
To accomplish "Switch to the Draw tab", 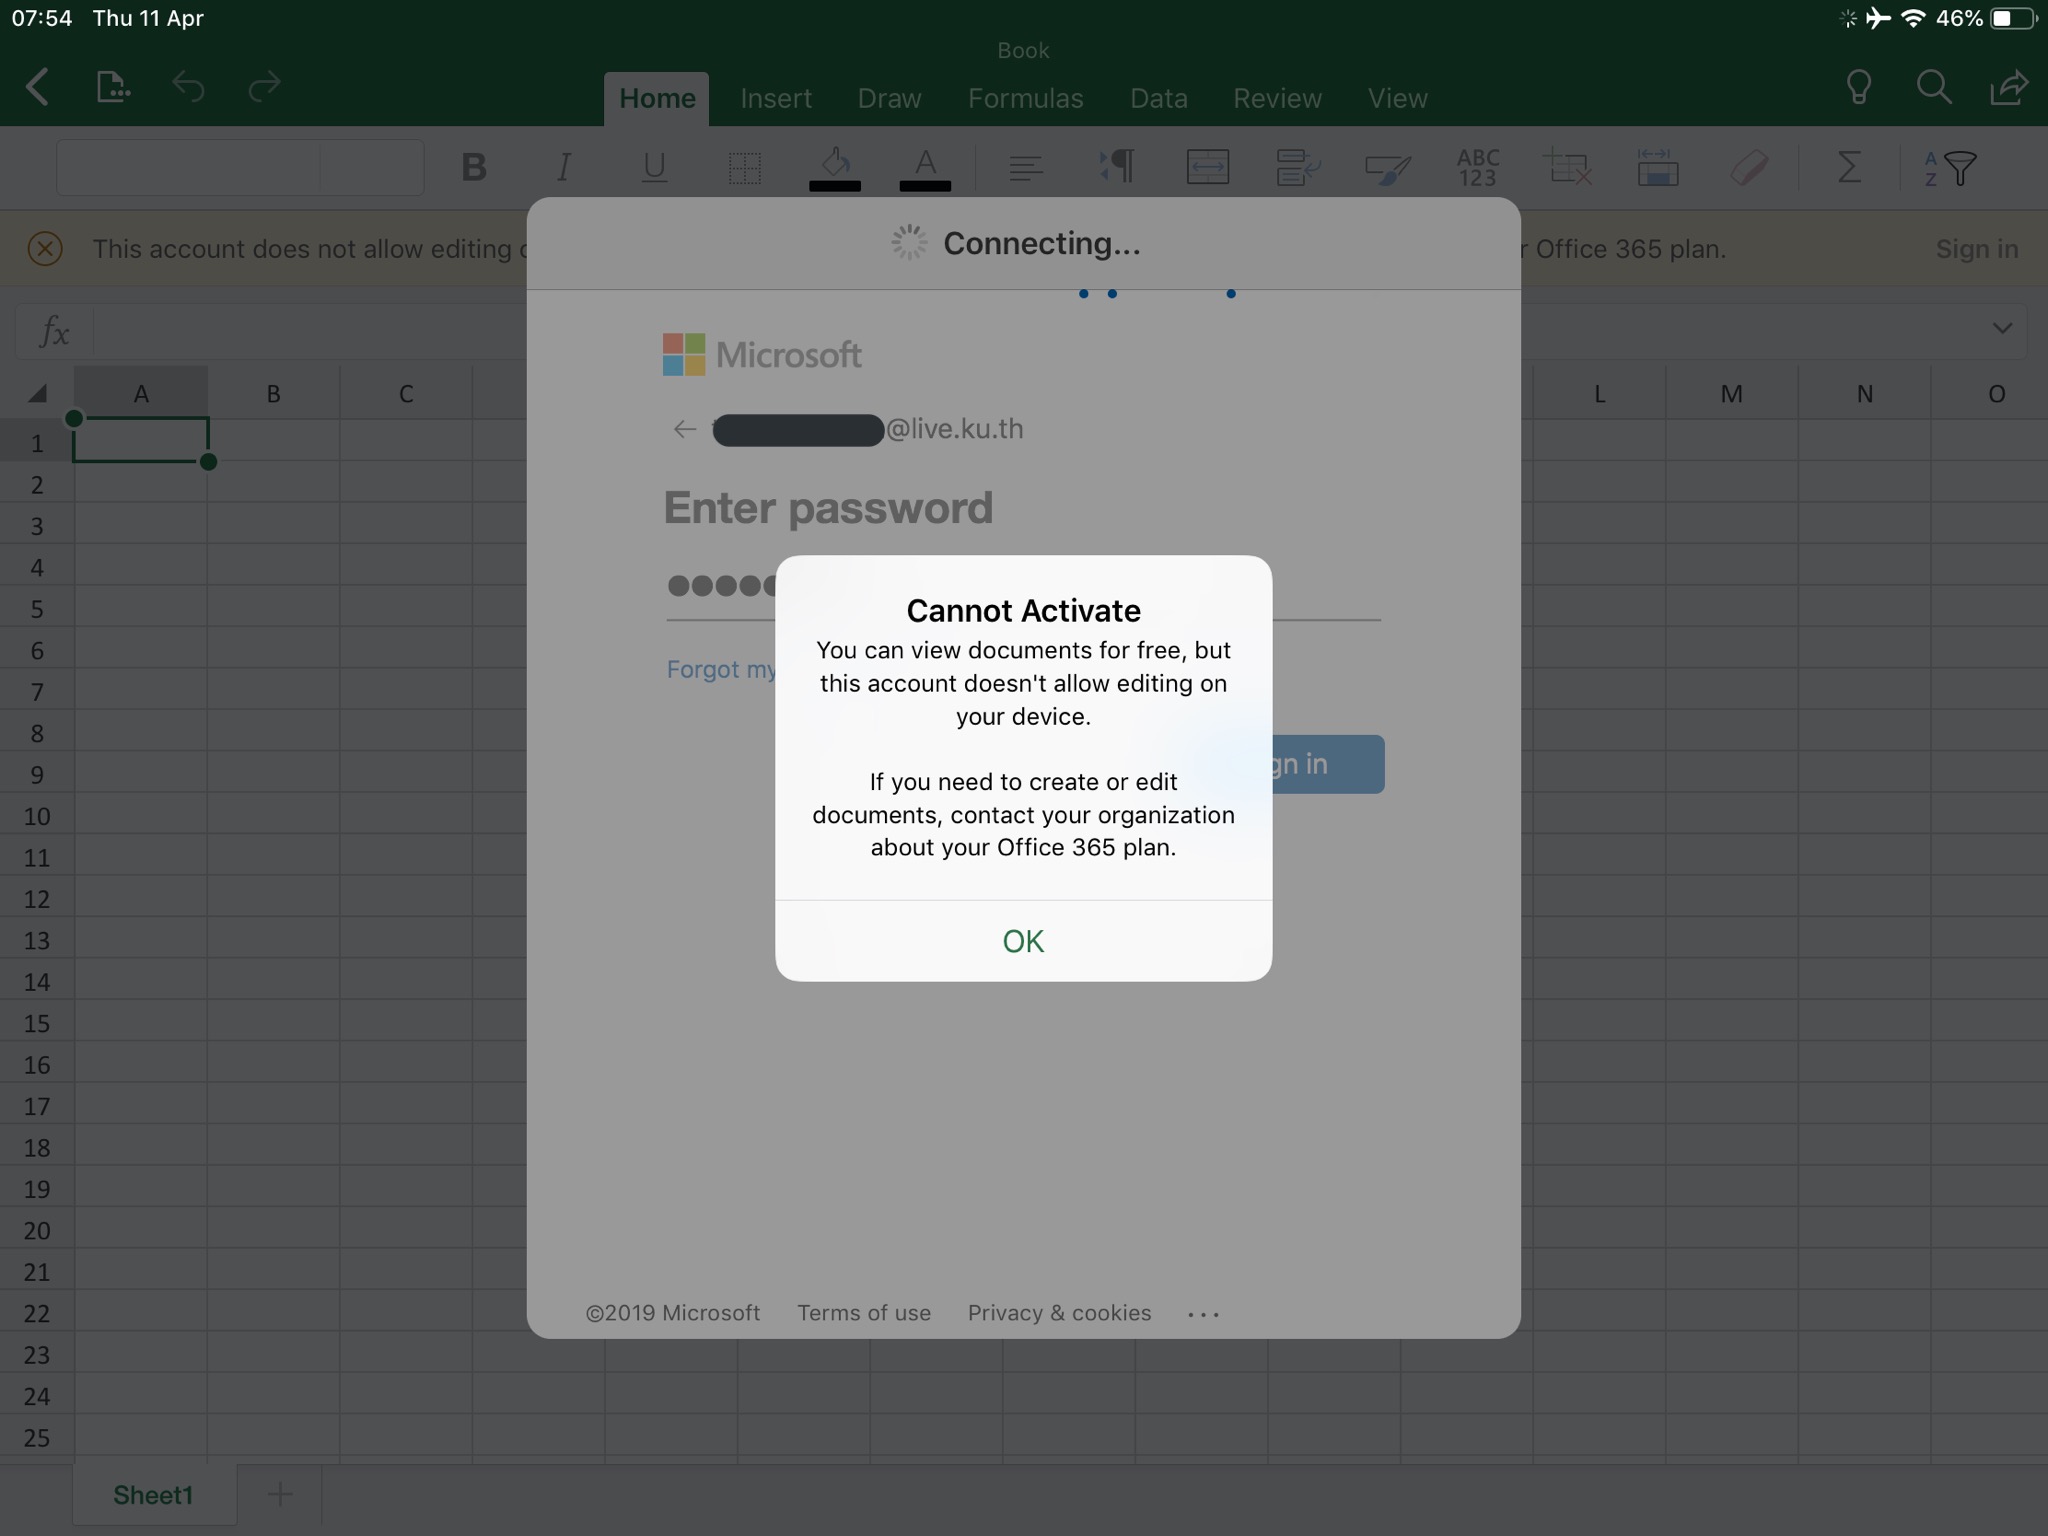I will click(x=889, y=99).
